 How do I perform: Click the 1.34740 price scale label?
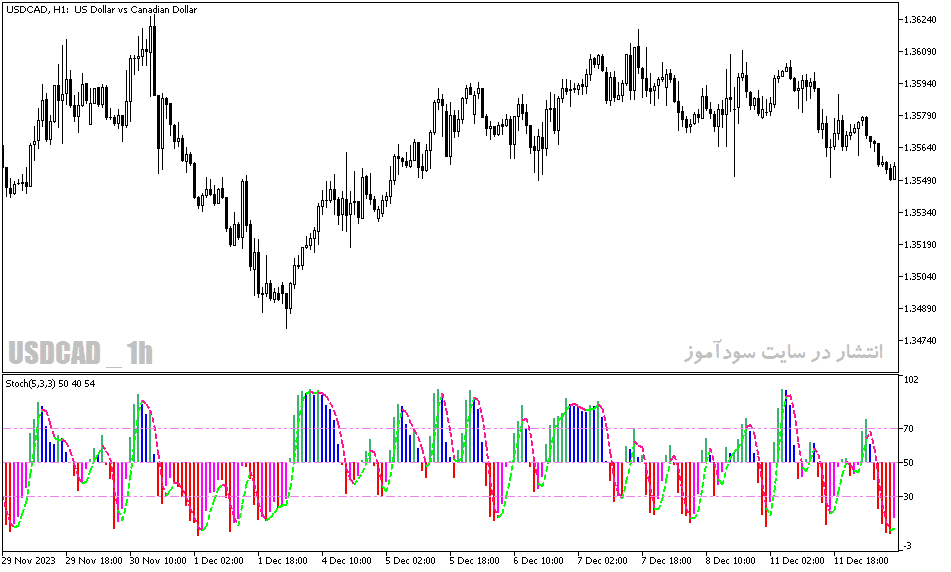[919, 341]
